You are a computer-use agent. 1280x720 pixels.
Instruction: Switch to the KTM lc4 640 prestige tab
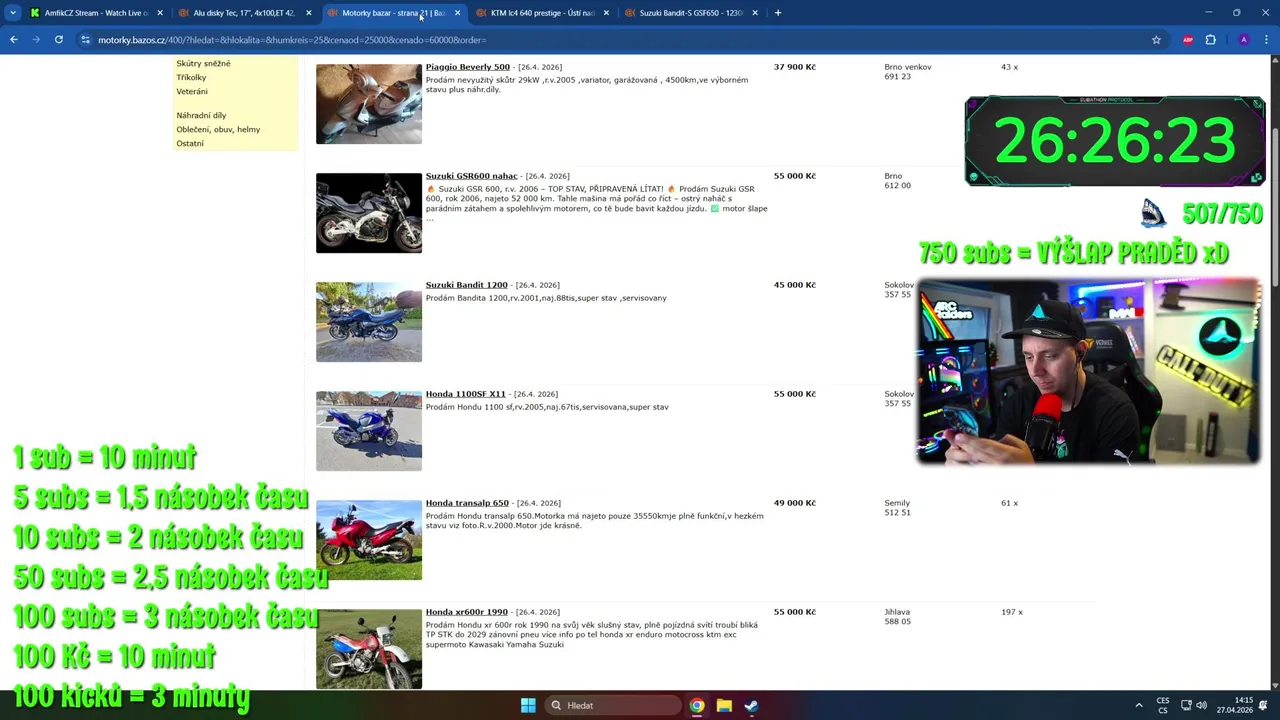[542, 13]
